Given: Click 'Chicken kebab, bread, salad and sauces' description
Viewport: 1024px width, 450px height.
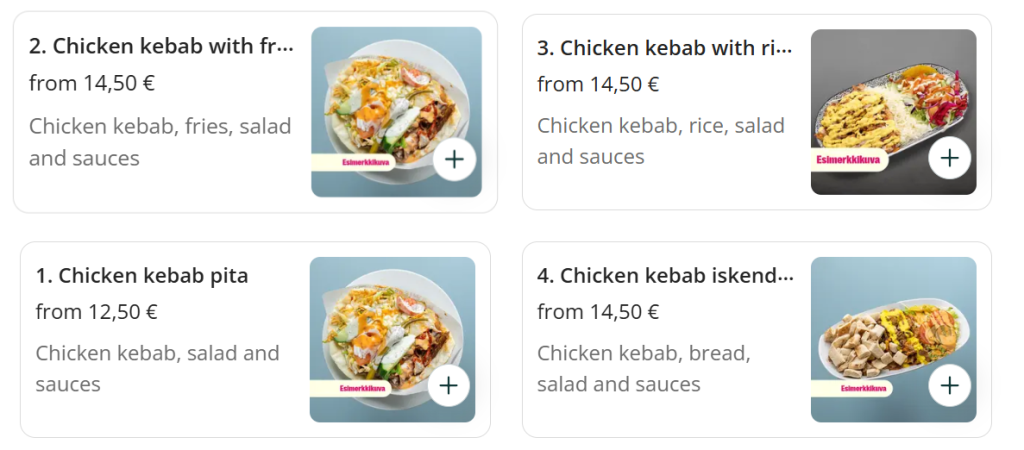Looking at the screenshot, I should click(643, 368).
